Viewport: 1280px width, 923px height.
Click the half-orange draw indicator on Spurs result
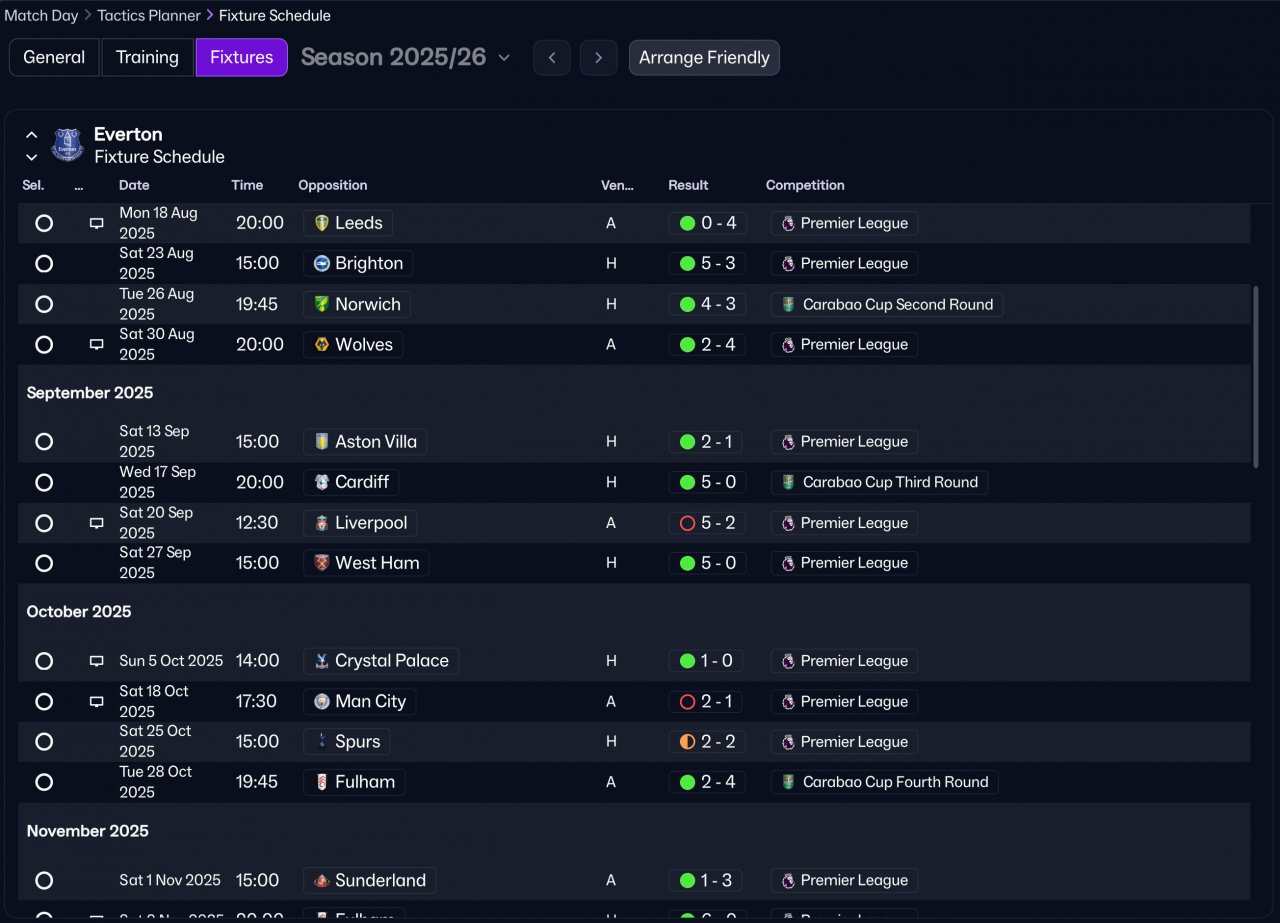(x=687, y=742)
